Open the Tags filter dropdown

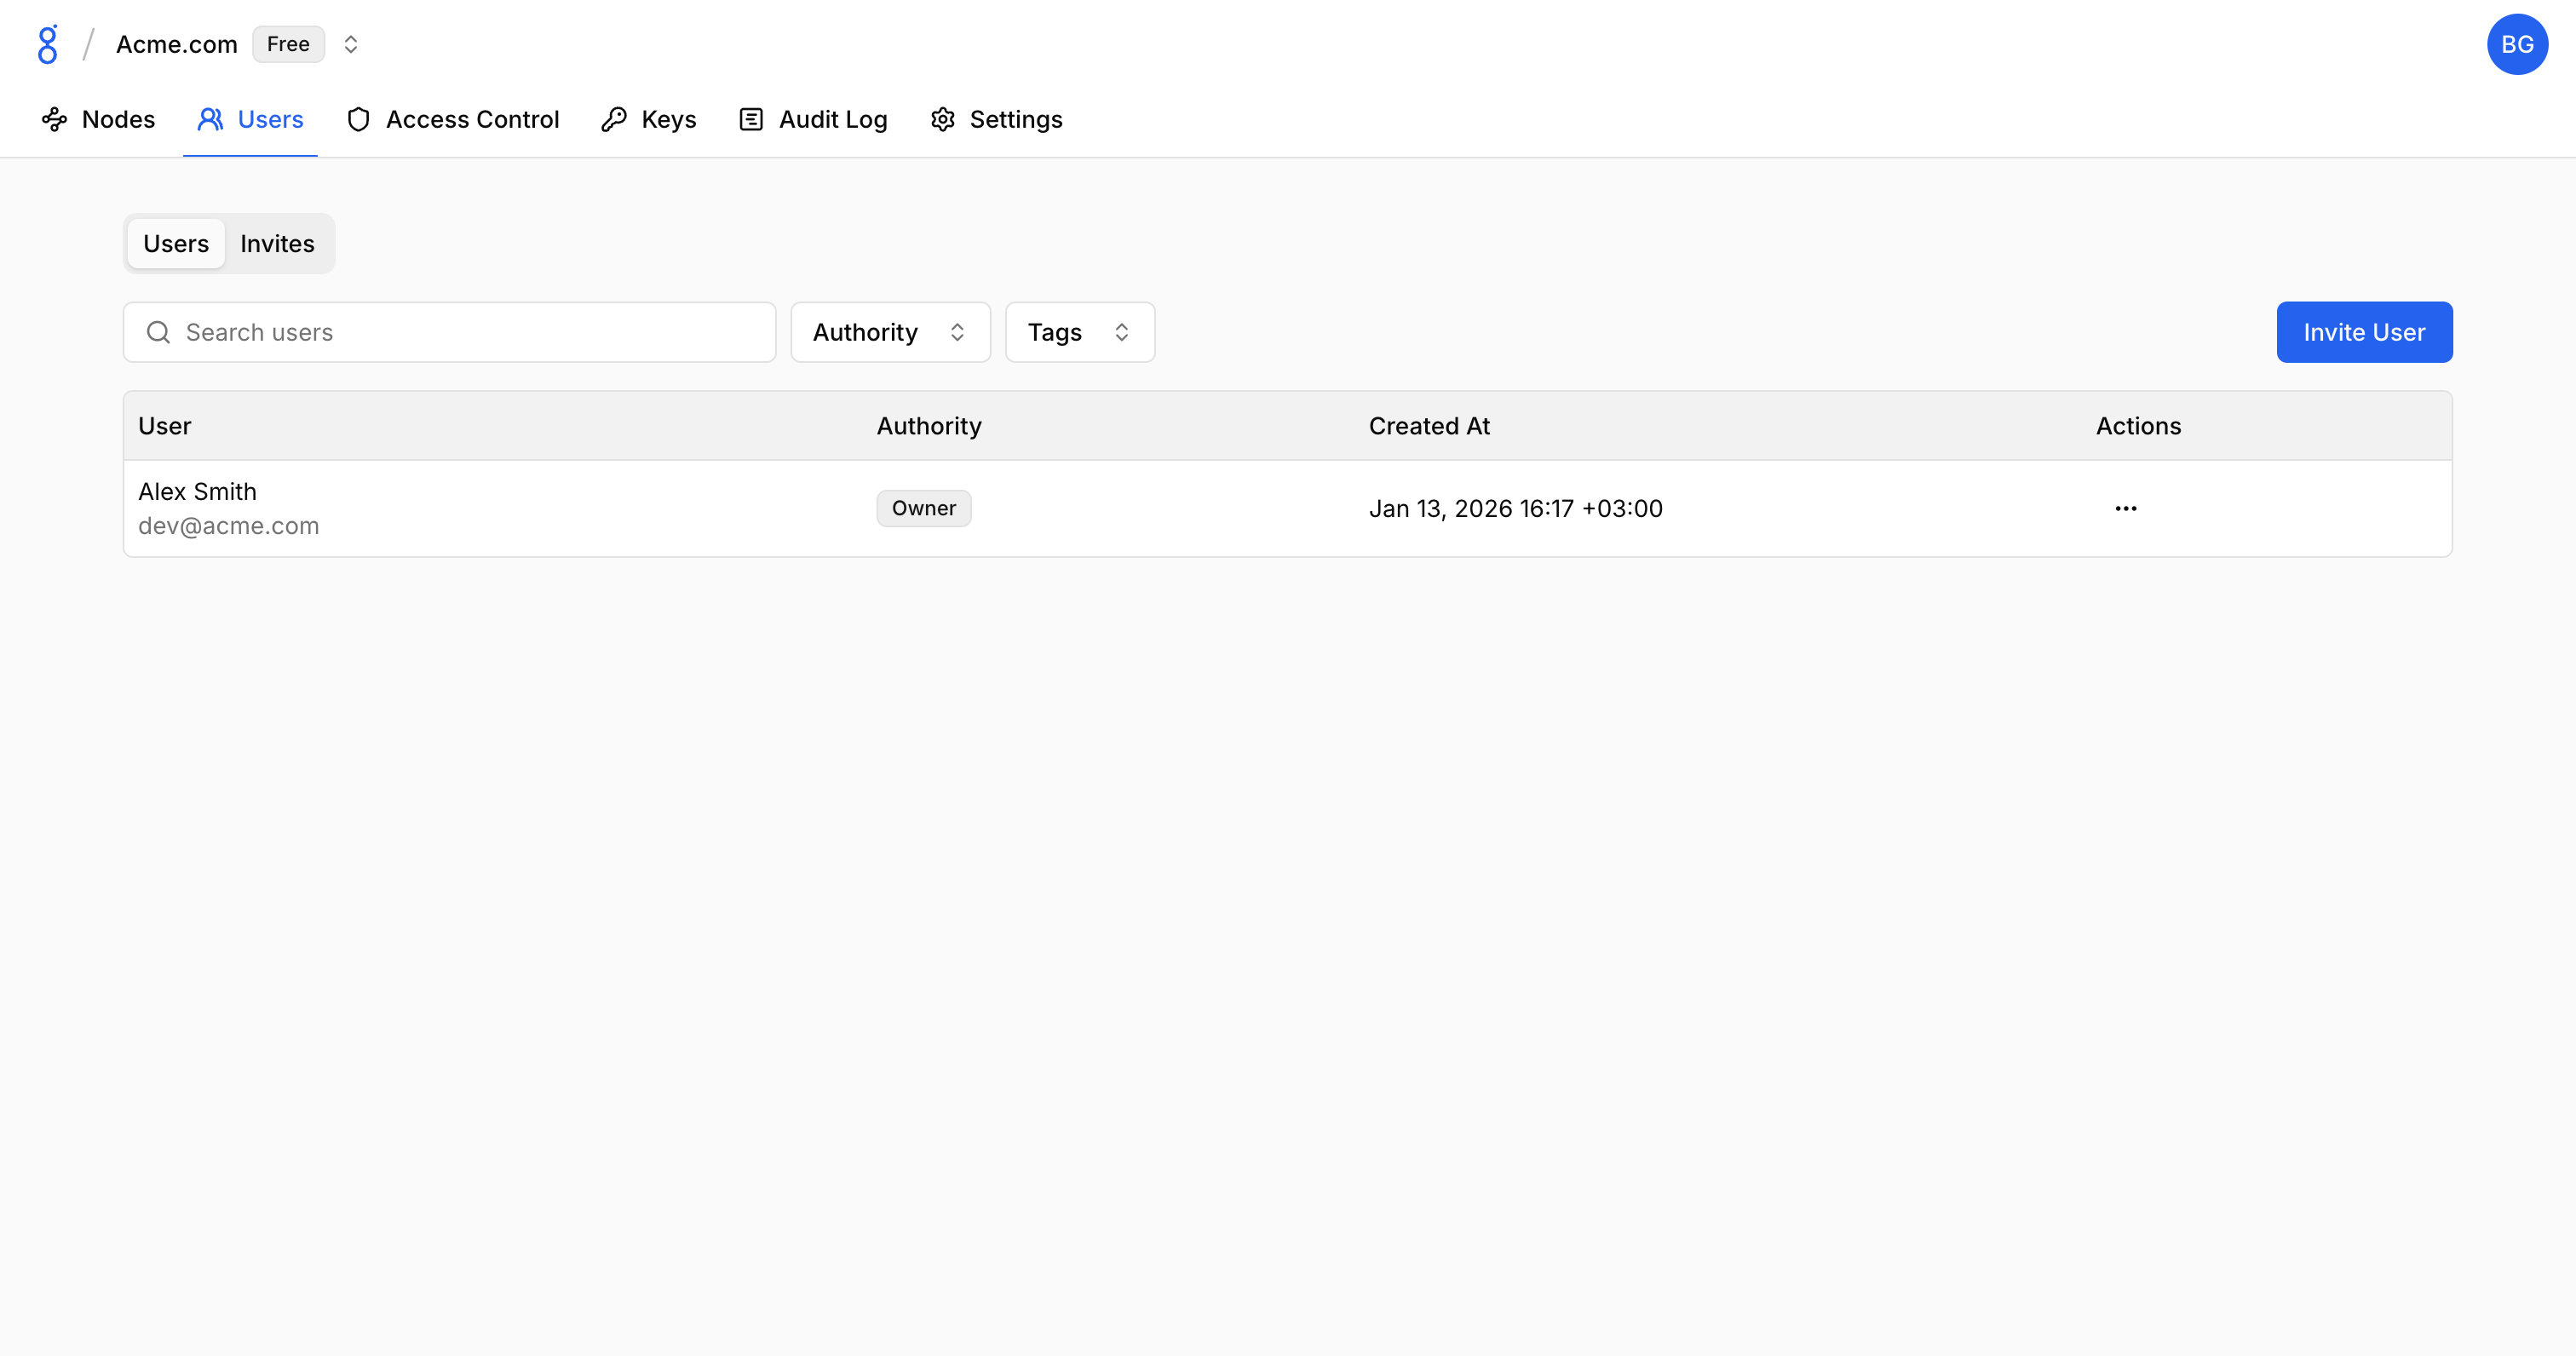(x=1079, y=332)
